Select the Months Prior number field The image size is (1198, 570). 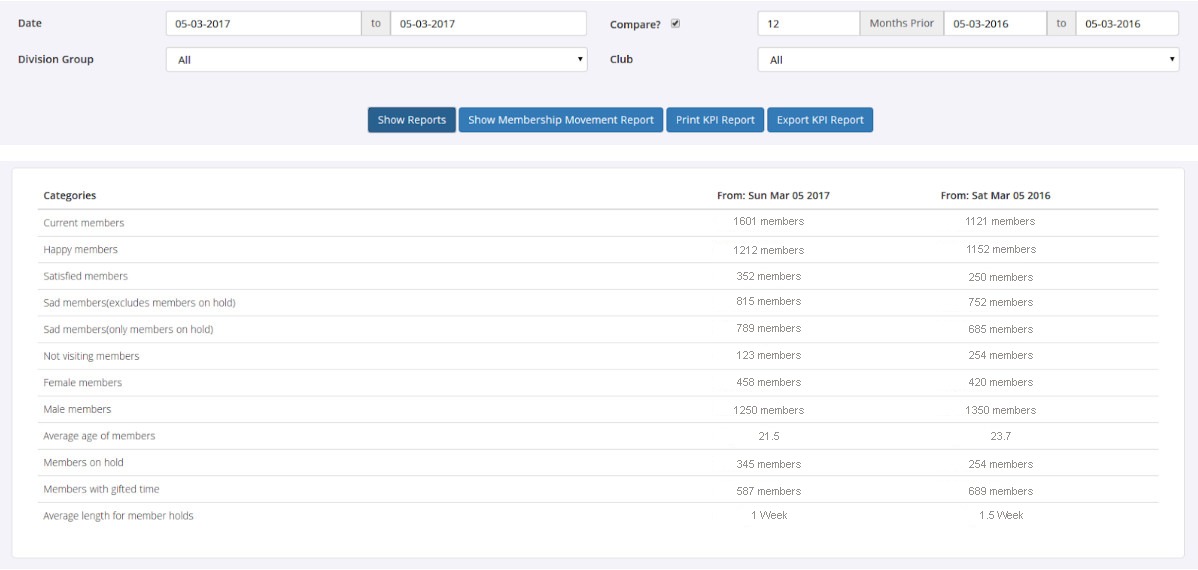click(x=808, y=24)
